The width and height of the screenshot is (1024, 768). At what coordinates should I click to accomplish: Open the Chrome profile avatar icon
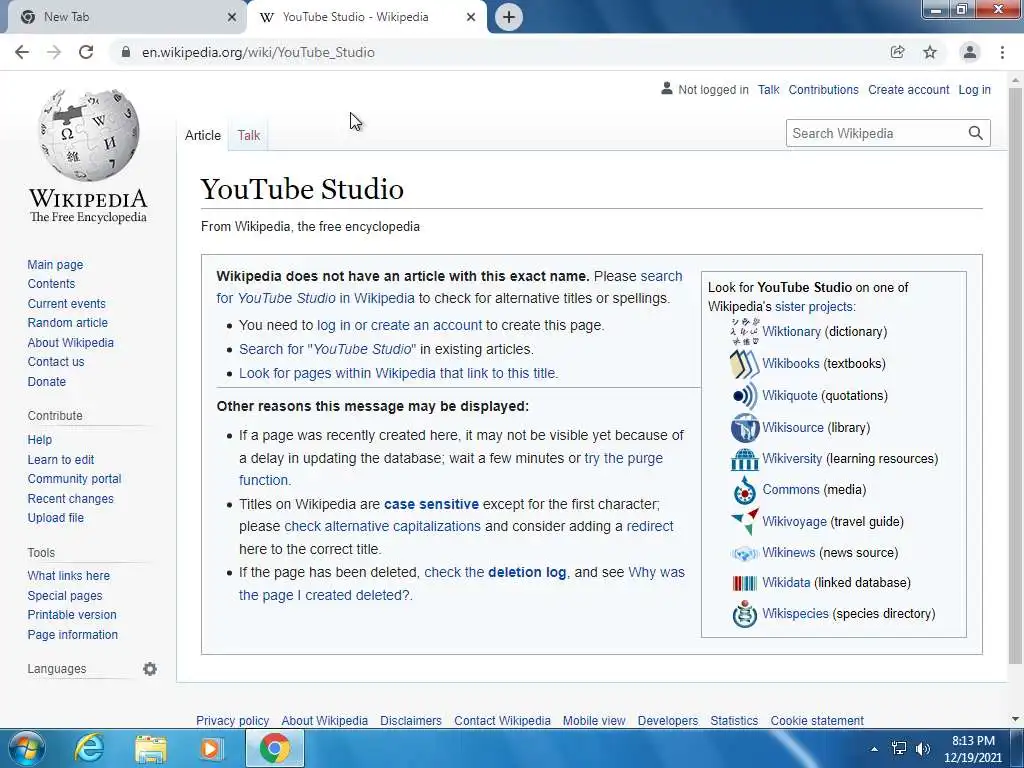point(970,52)
